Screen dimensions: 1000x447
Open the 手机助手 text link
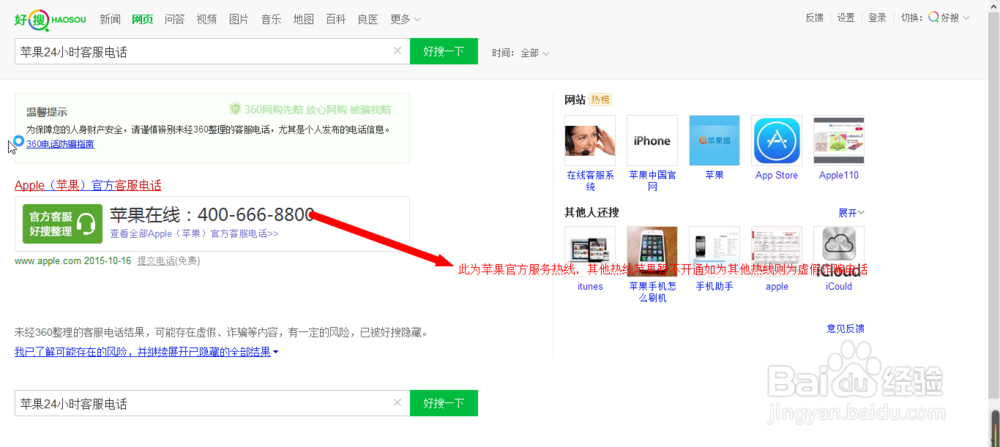click(714, 286)
